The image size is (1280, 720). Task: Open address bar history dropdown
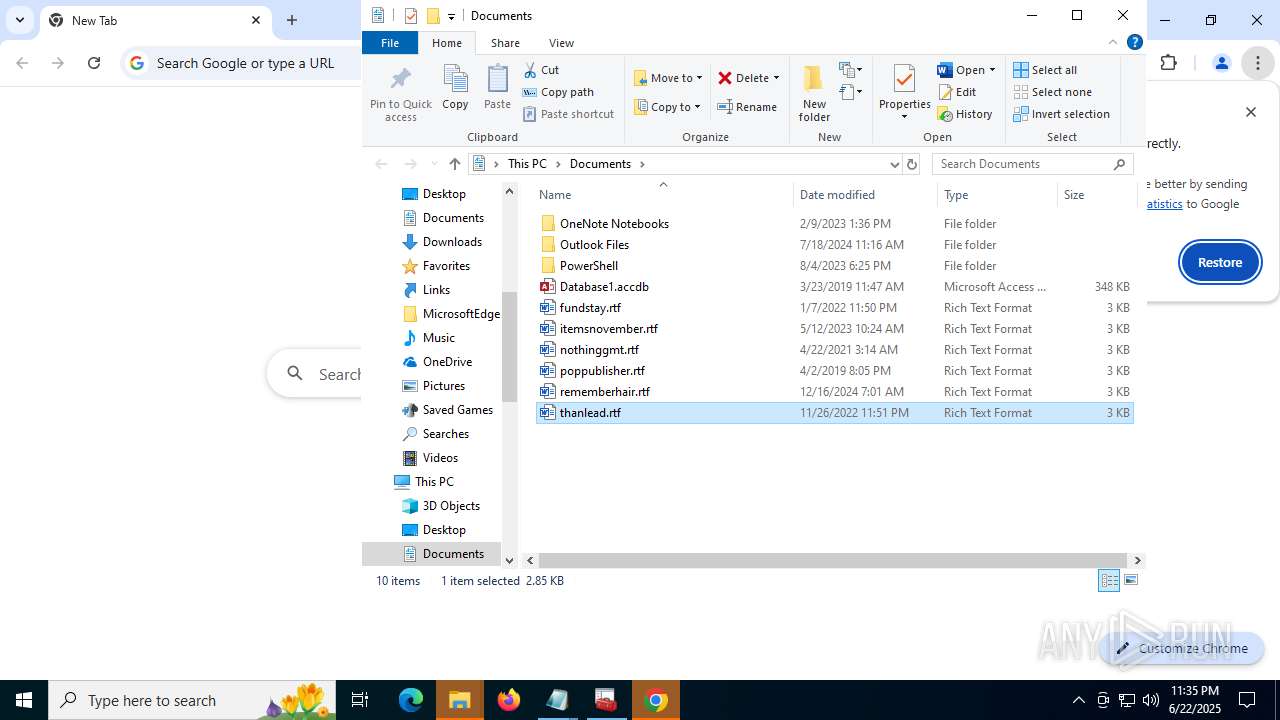894,164
